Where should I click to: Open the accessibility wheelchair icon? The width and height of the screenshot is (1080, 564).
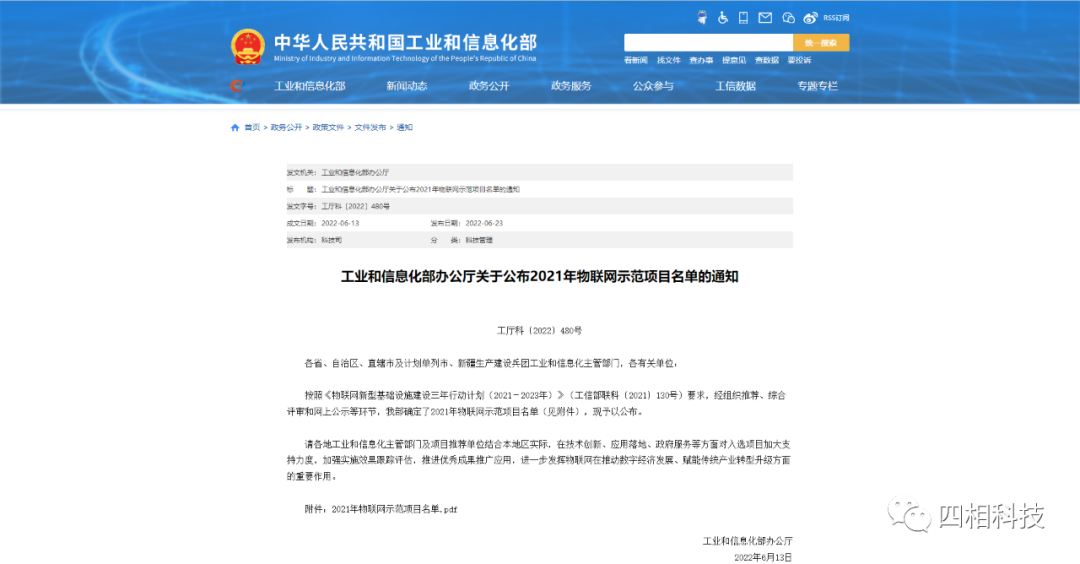click(722, 18)
